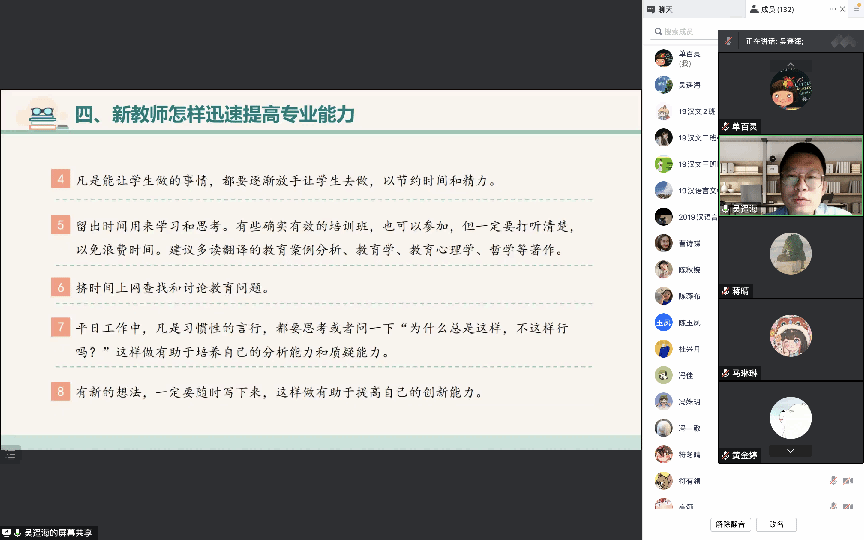Click the green microphone icon in sharing label

click(x=18, y=532)
